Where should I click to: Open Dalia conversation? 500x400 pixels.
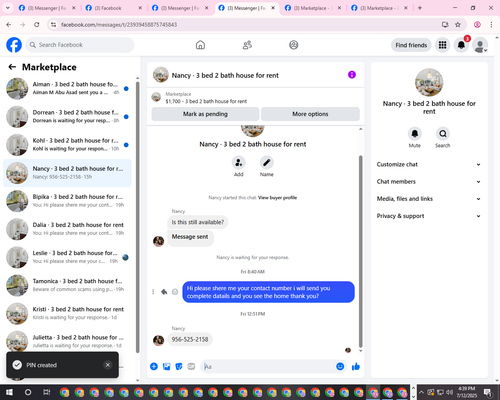[67, 229]
